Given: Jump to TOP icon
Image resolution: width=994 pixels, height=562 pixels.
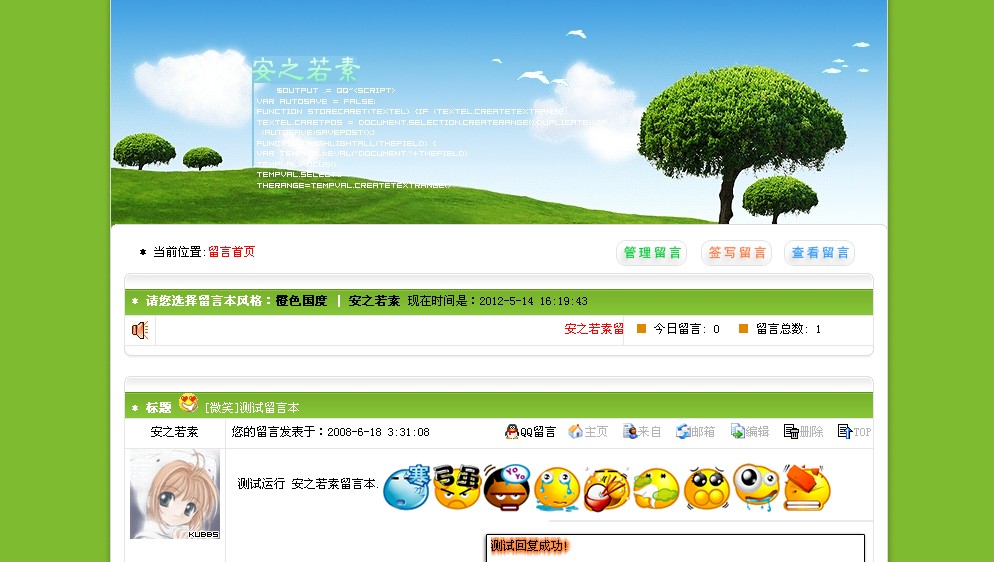Looking at the screenshot, I should pyautogui.click(x=845, y=431).
